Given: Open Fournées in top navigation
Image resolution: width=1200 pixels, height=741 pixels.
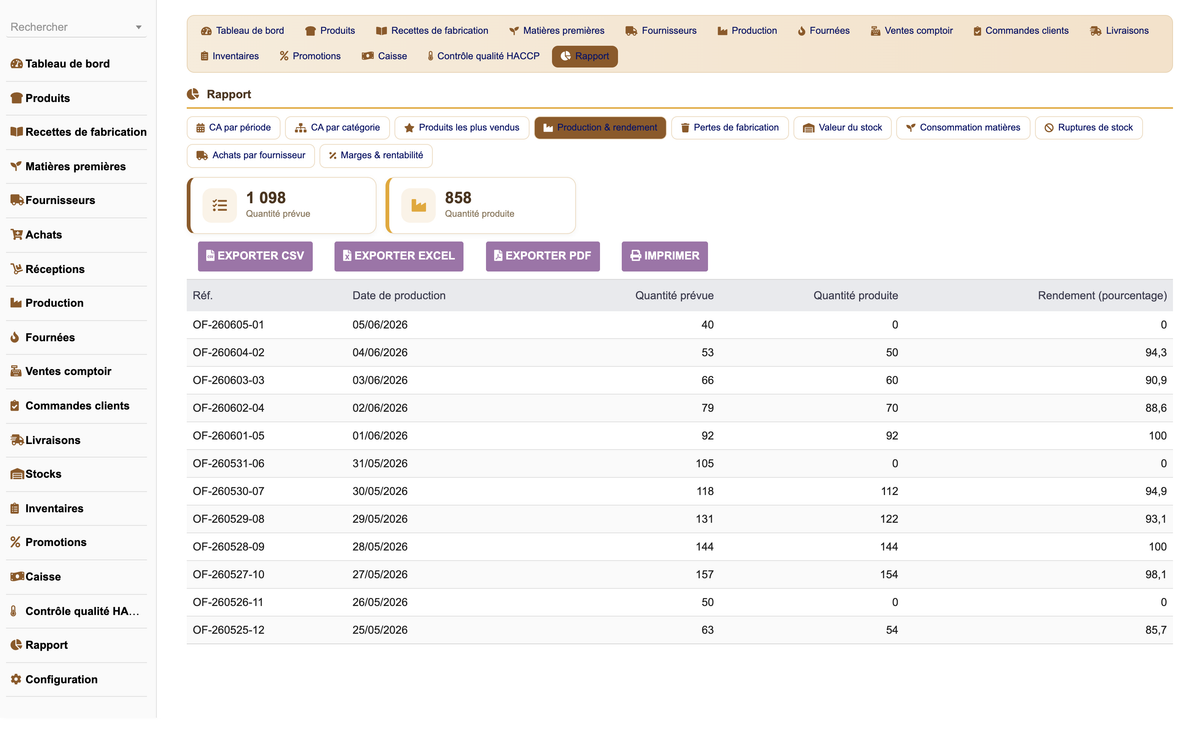Looking at the screenshot, I should click(823, 31).
